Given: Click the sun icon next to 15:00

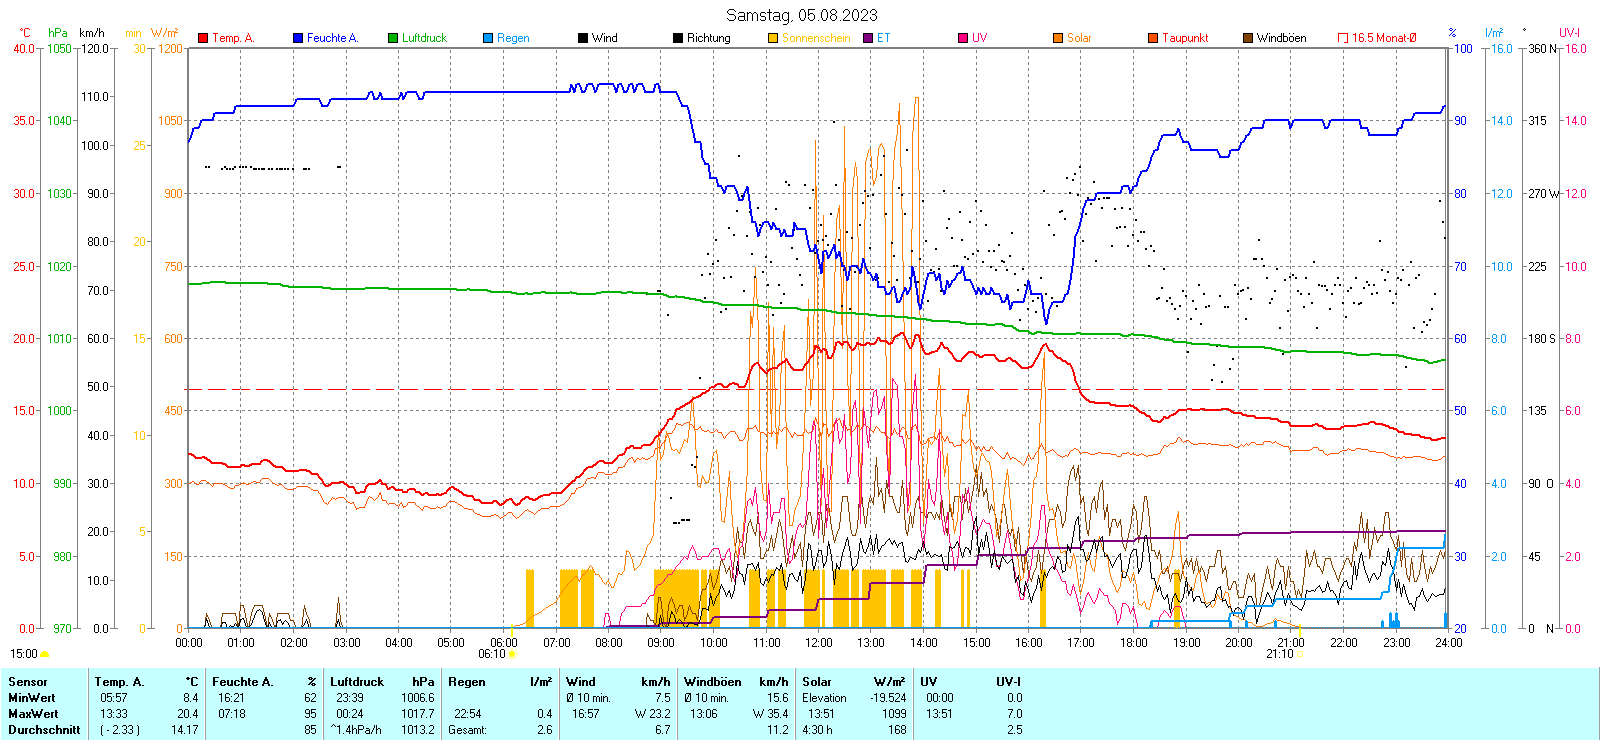Looking at the screenshot, I should click(44, 654).
